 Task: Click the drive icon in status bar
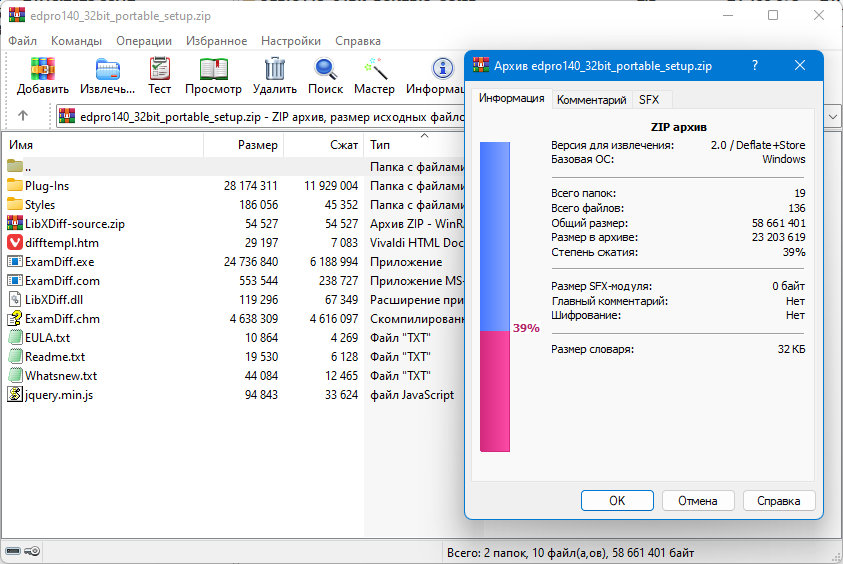click(x=13, y=551)
